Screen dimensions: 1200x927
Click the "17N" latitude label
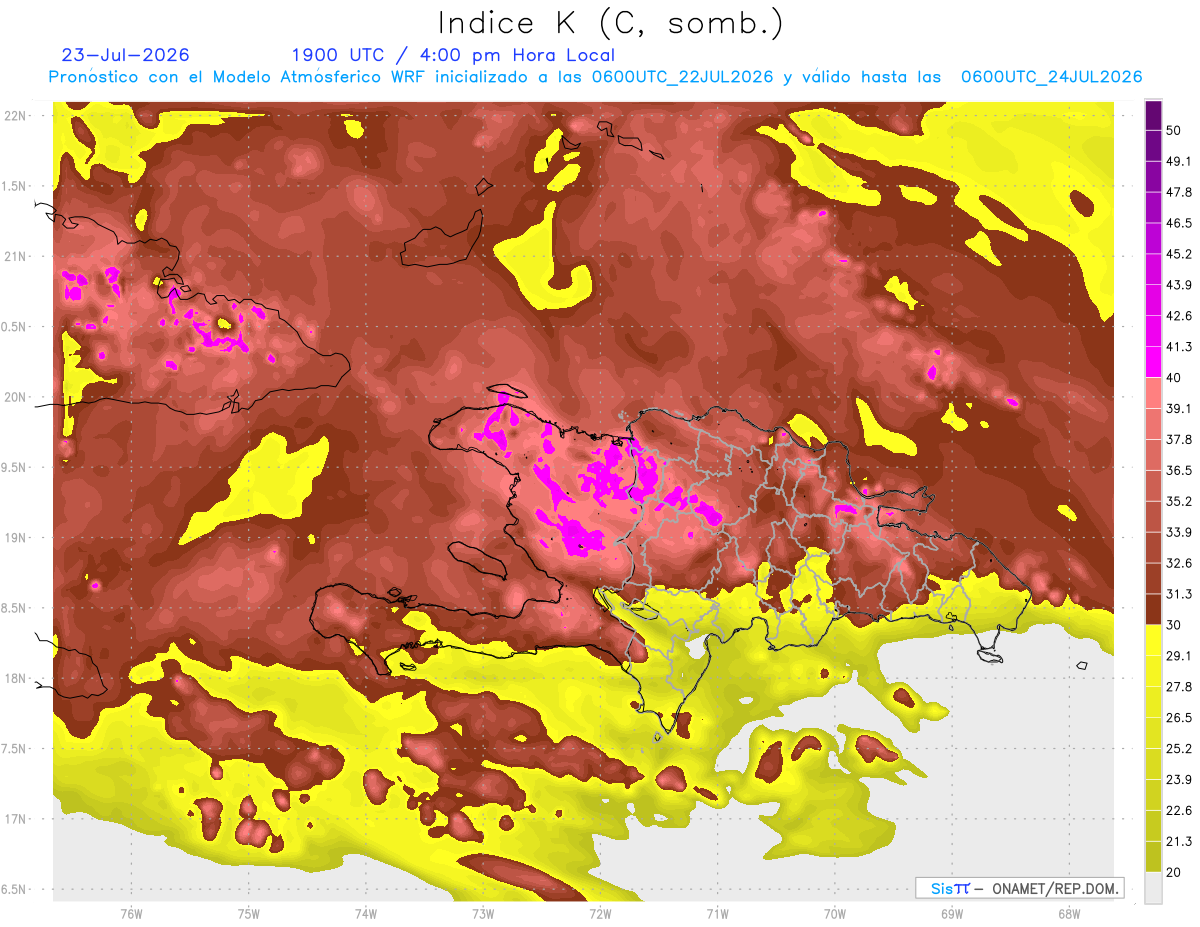coord(17,819)
